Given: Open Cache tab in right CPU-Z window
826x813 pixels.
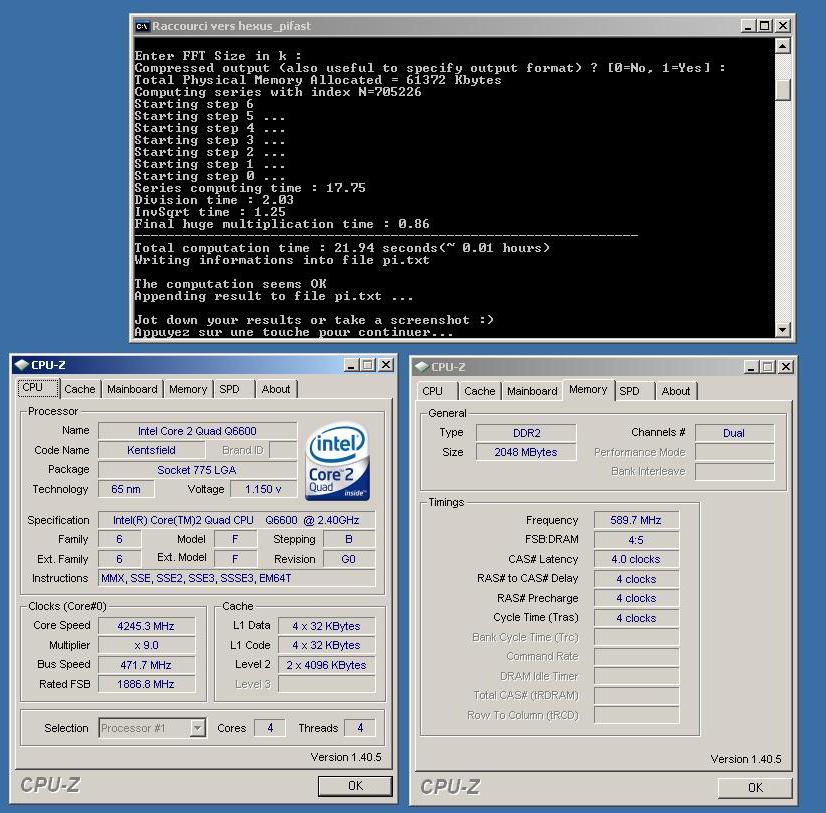Looking at the screenshot, I should click(480, 391).
